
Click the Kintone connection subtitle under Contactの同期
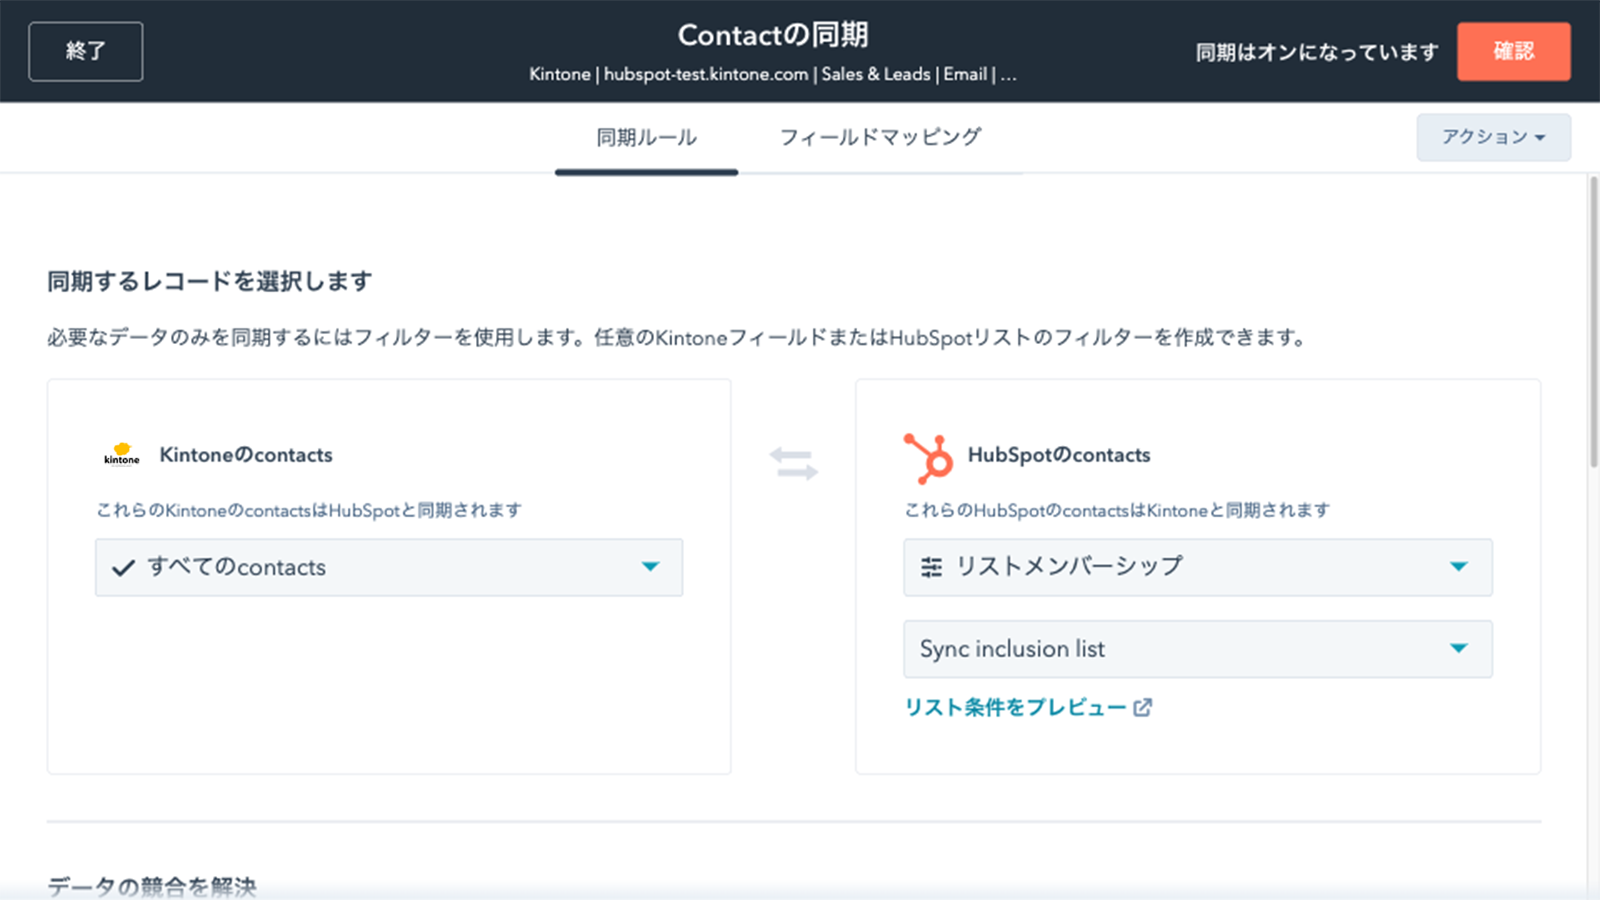(x=772, y=74)
